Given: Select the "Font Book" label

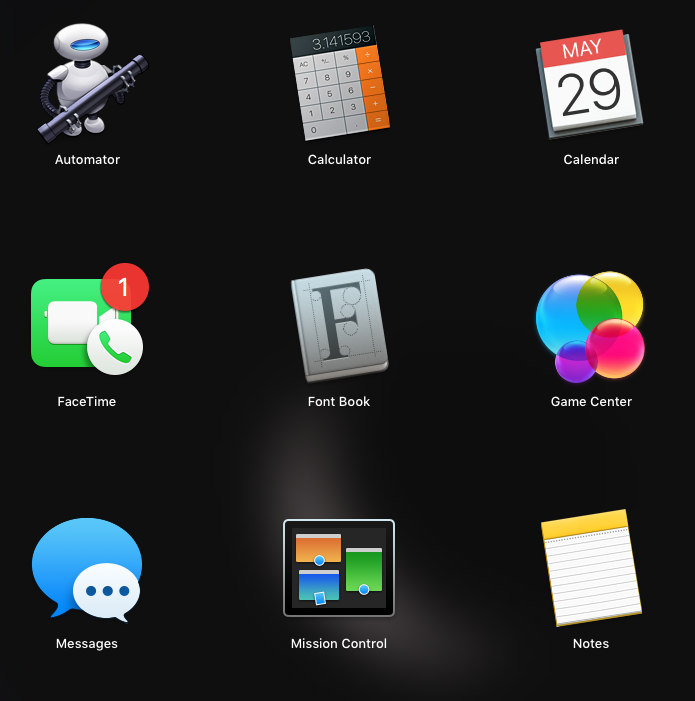Looking at the screenshot, I should point(339,402).
